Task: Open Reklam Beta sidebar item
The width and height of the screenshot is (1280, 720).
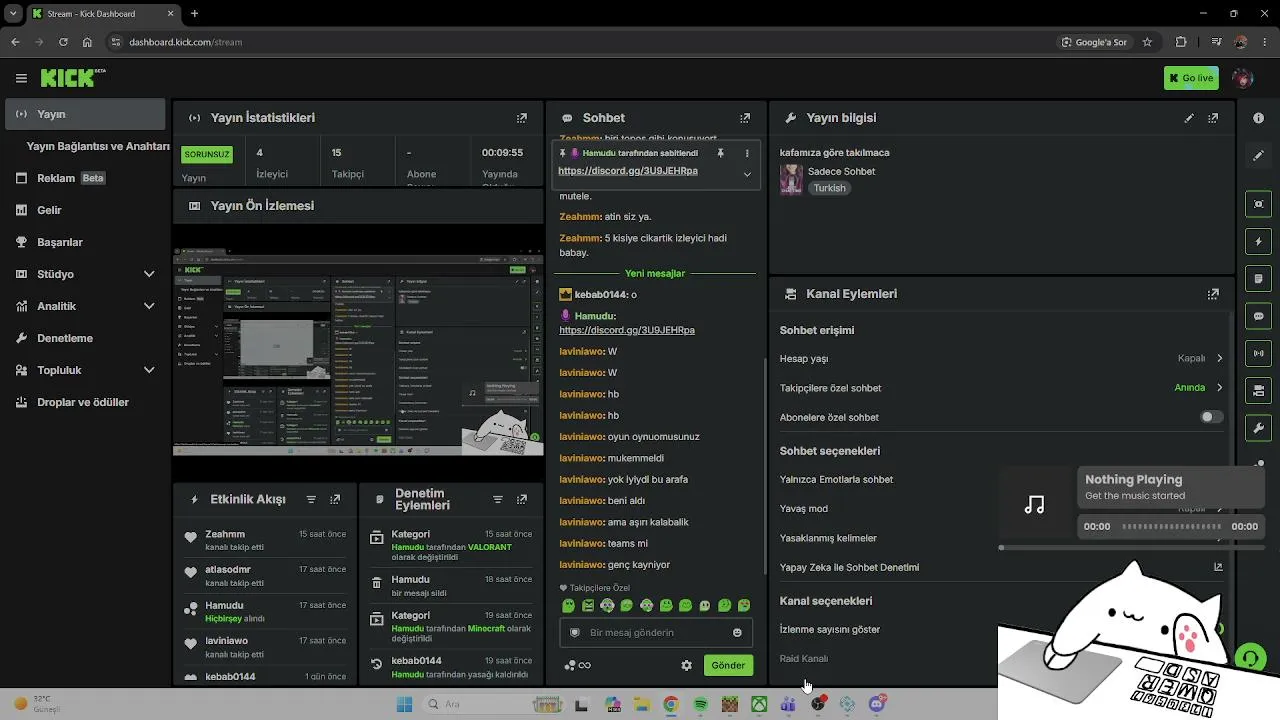Action: pos(83,178)
